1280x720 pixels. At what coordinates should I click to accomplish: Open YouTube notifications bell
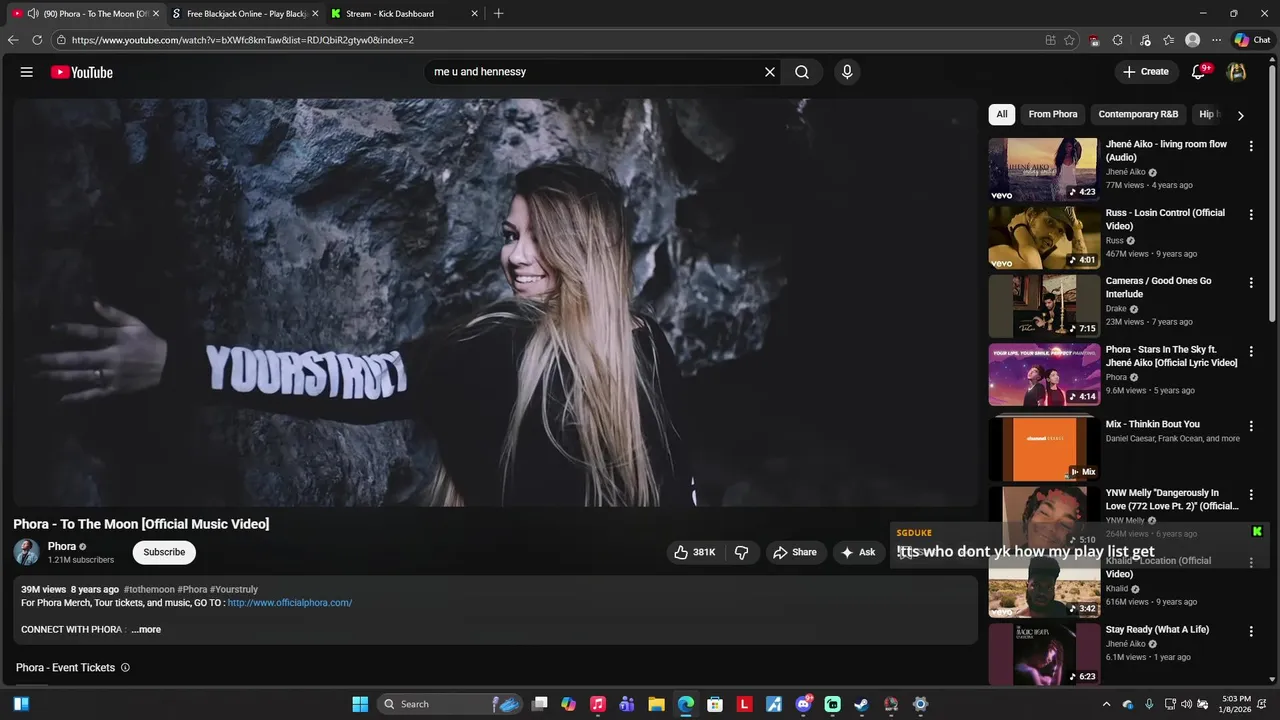(x=1198, y=72)
